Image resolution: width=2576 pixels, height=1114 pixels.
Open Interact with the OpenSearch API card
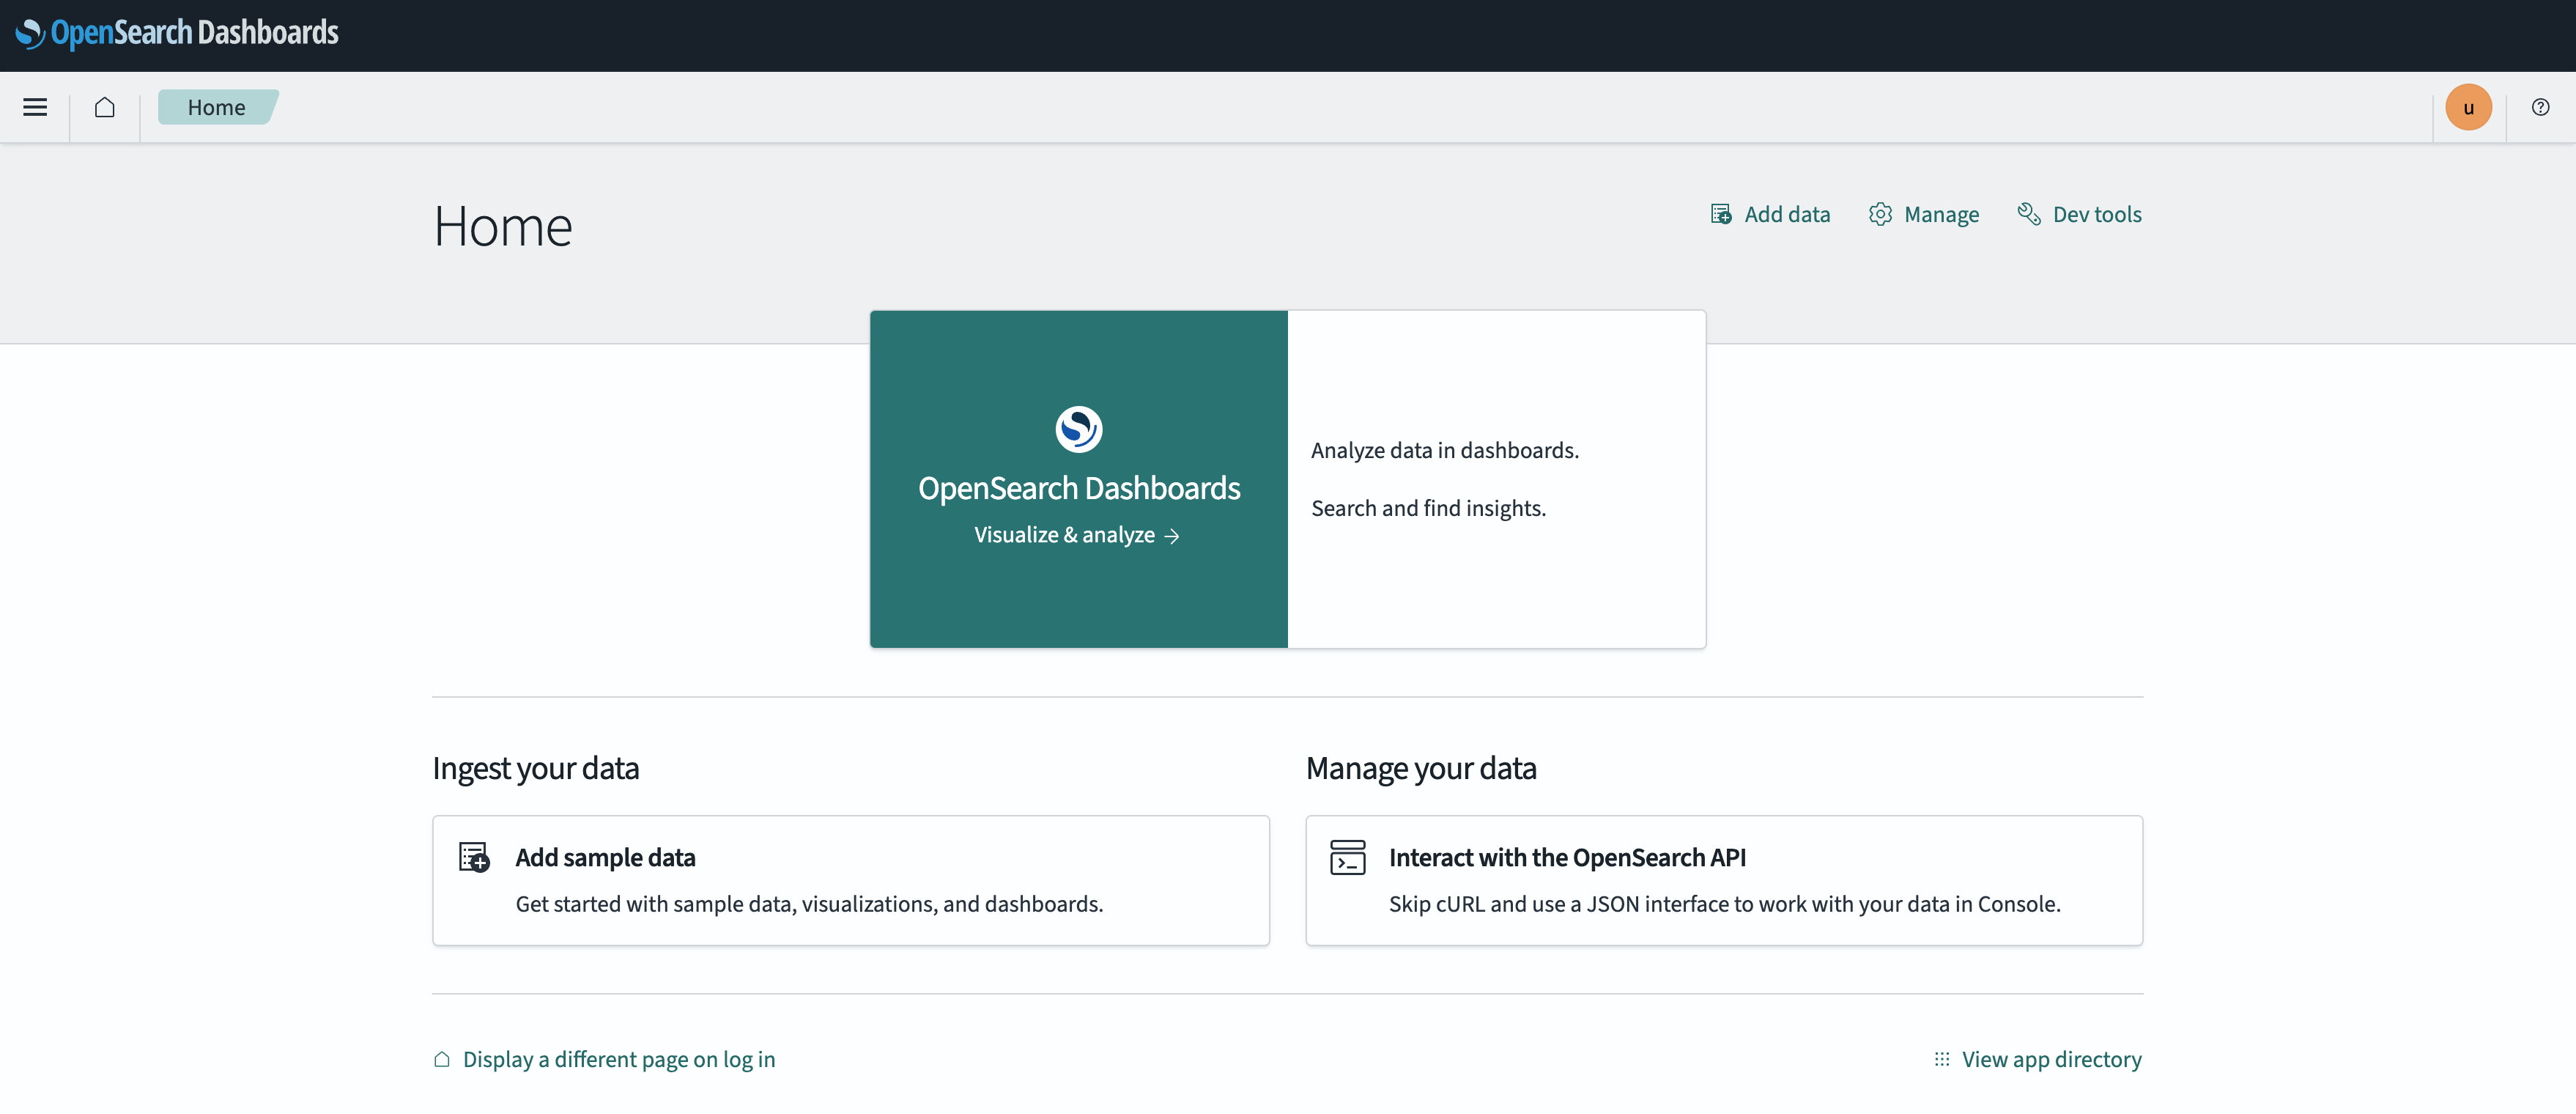1724,880
